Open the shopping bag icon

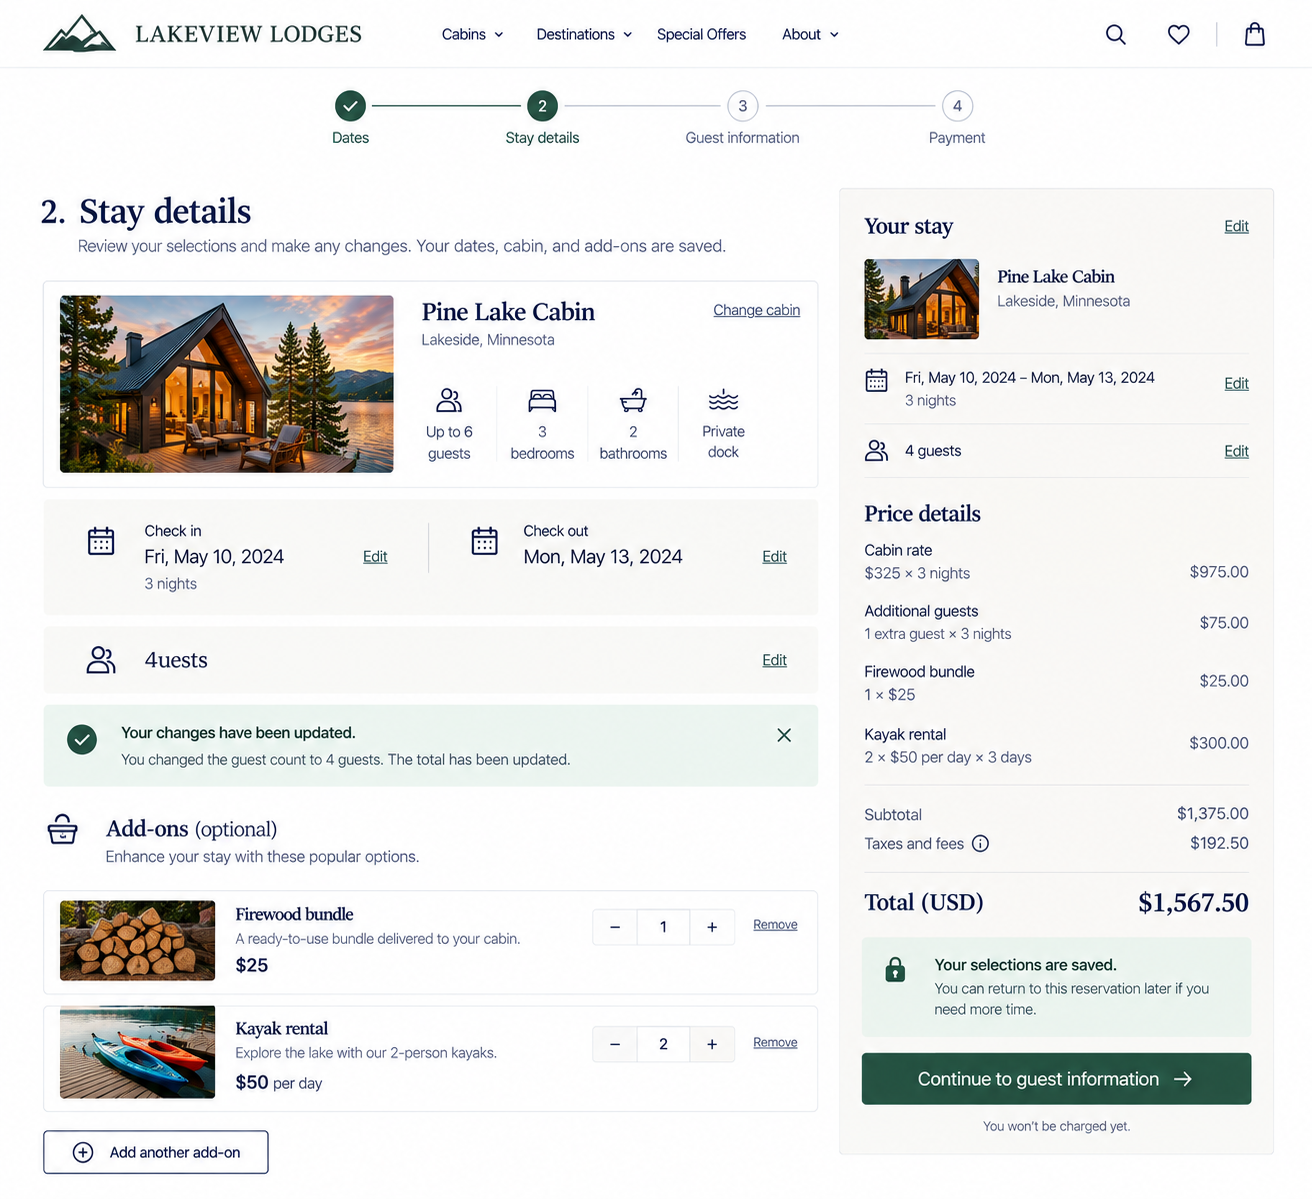[x=1255, y=35]
